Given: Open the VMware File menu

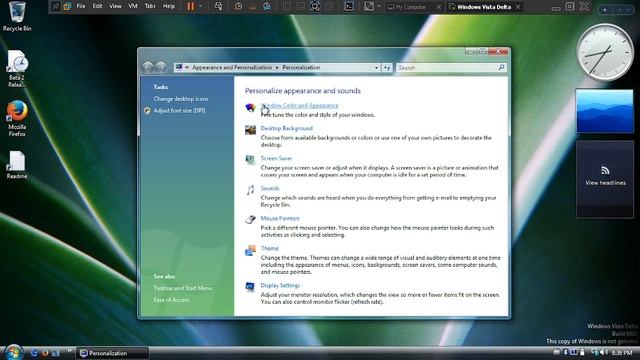Looking at the screenshot, I should 81,6.
